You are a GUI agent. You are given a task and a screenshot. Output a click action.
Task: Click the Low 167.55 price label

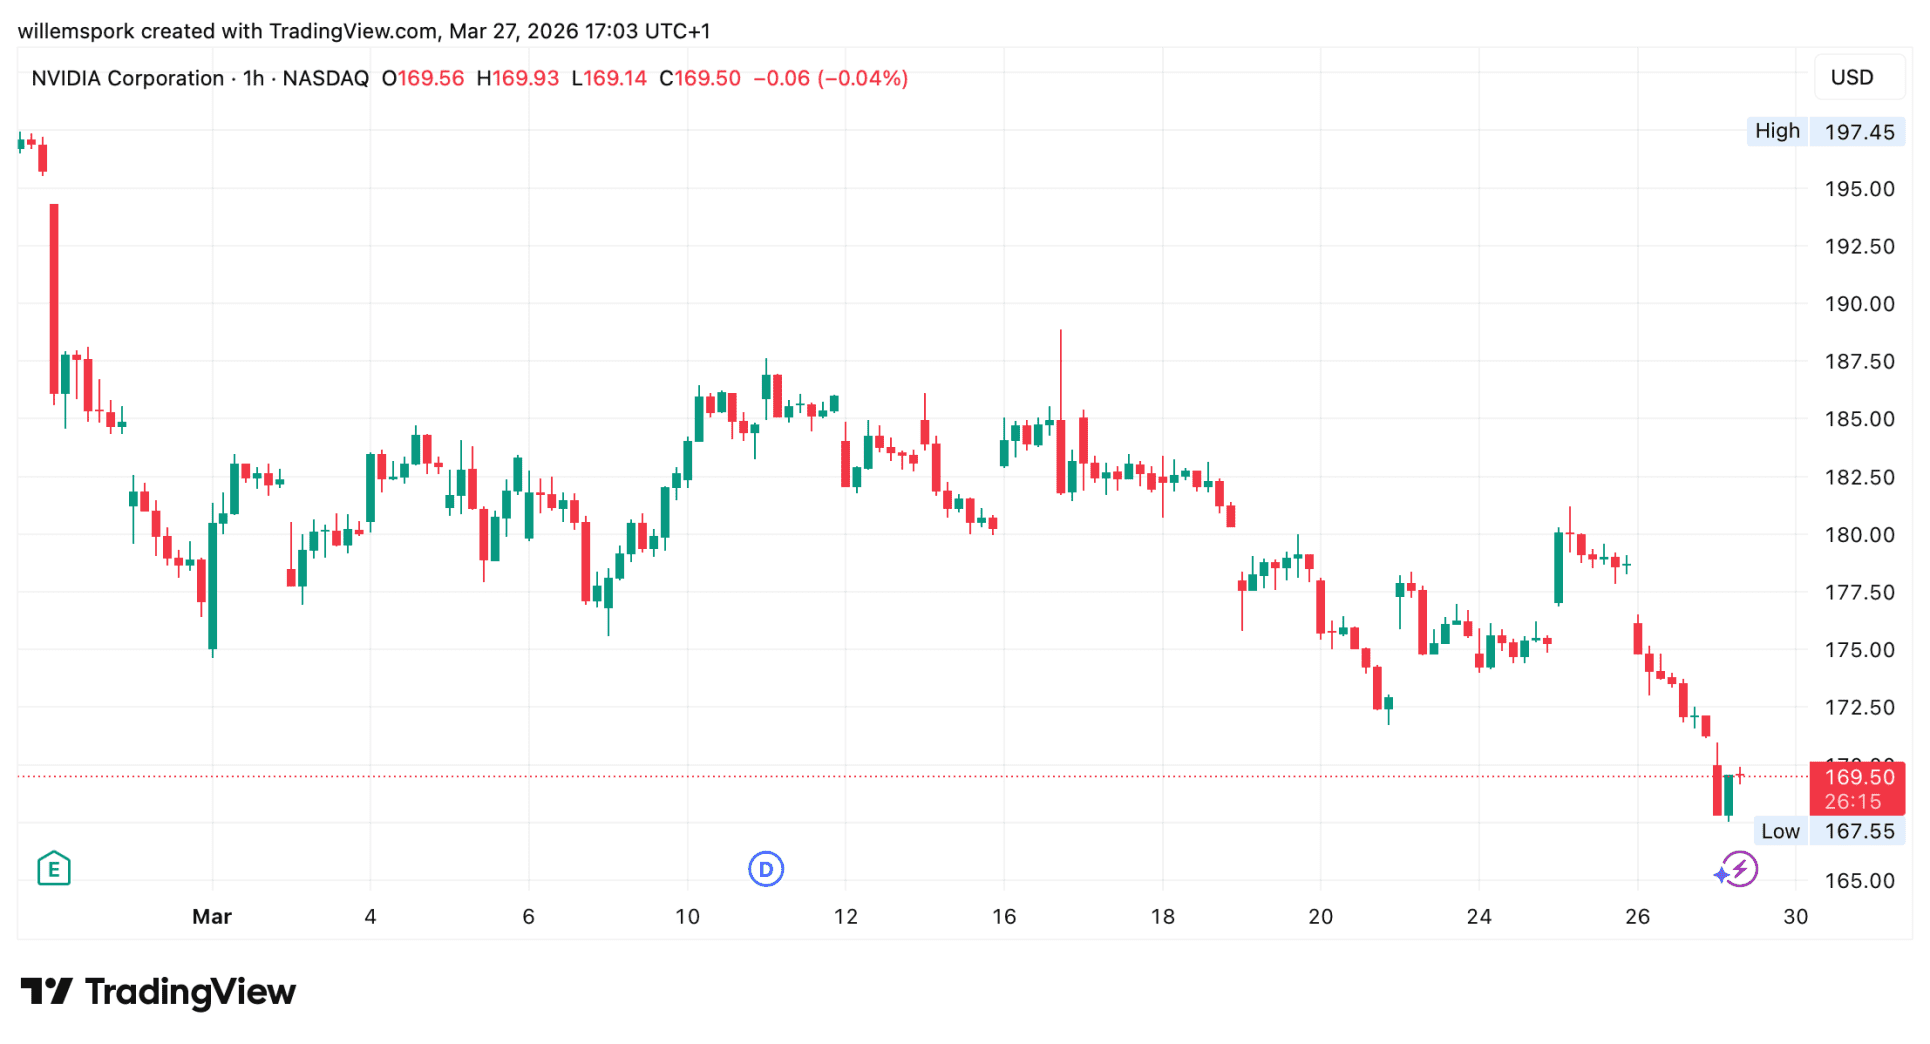coord(1828,831)
